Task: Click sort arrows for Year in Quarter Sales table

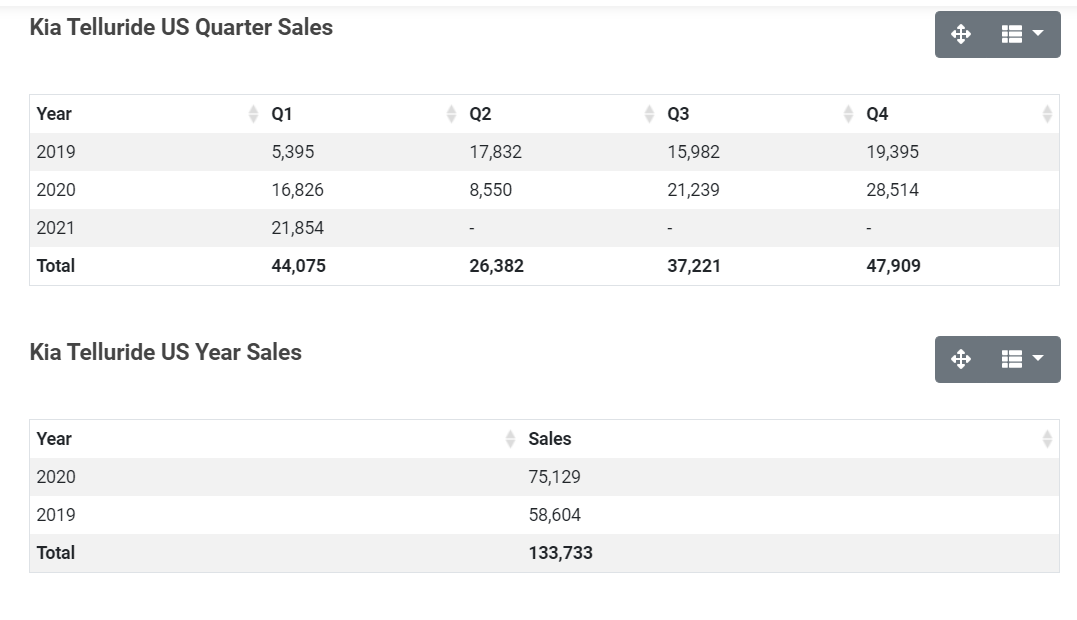Action: [x=253, y=114]
